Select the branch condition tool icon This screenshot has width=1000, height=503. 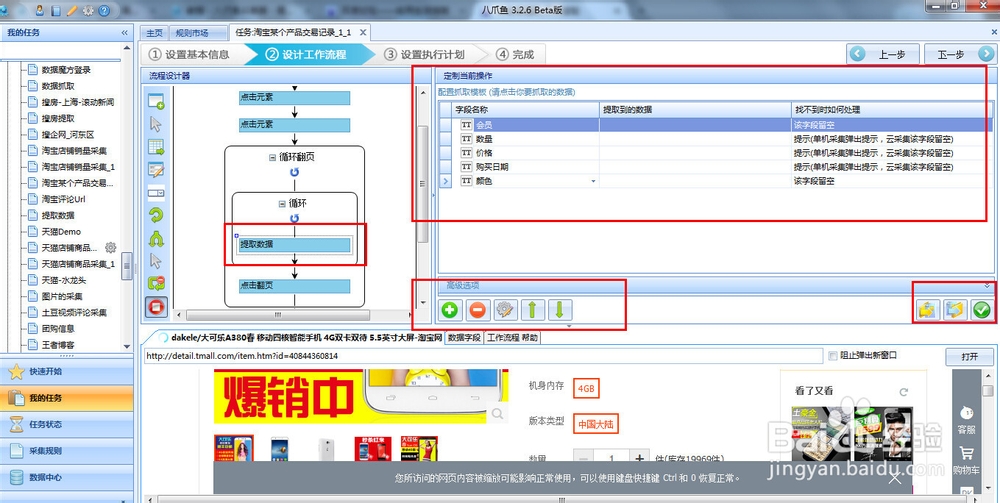coord(156,238)
